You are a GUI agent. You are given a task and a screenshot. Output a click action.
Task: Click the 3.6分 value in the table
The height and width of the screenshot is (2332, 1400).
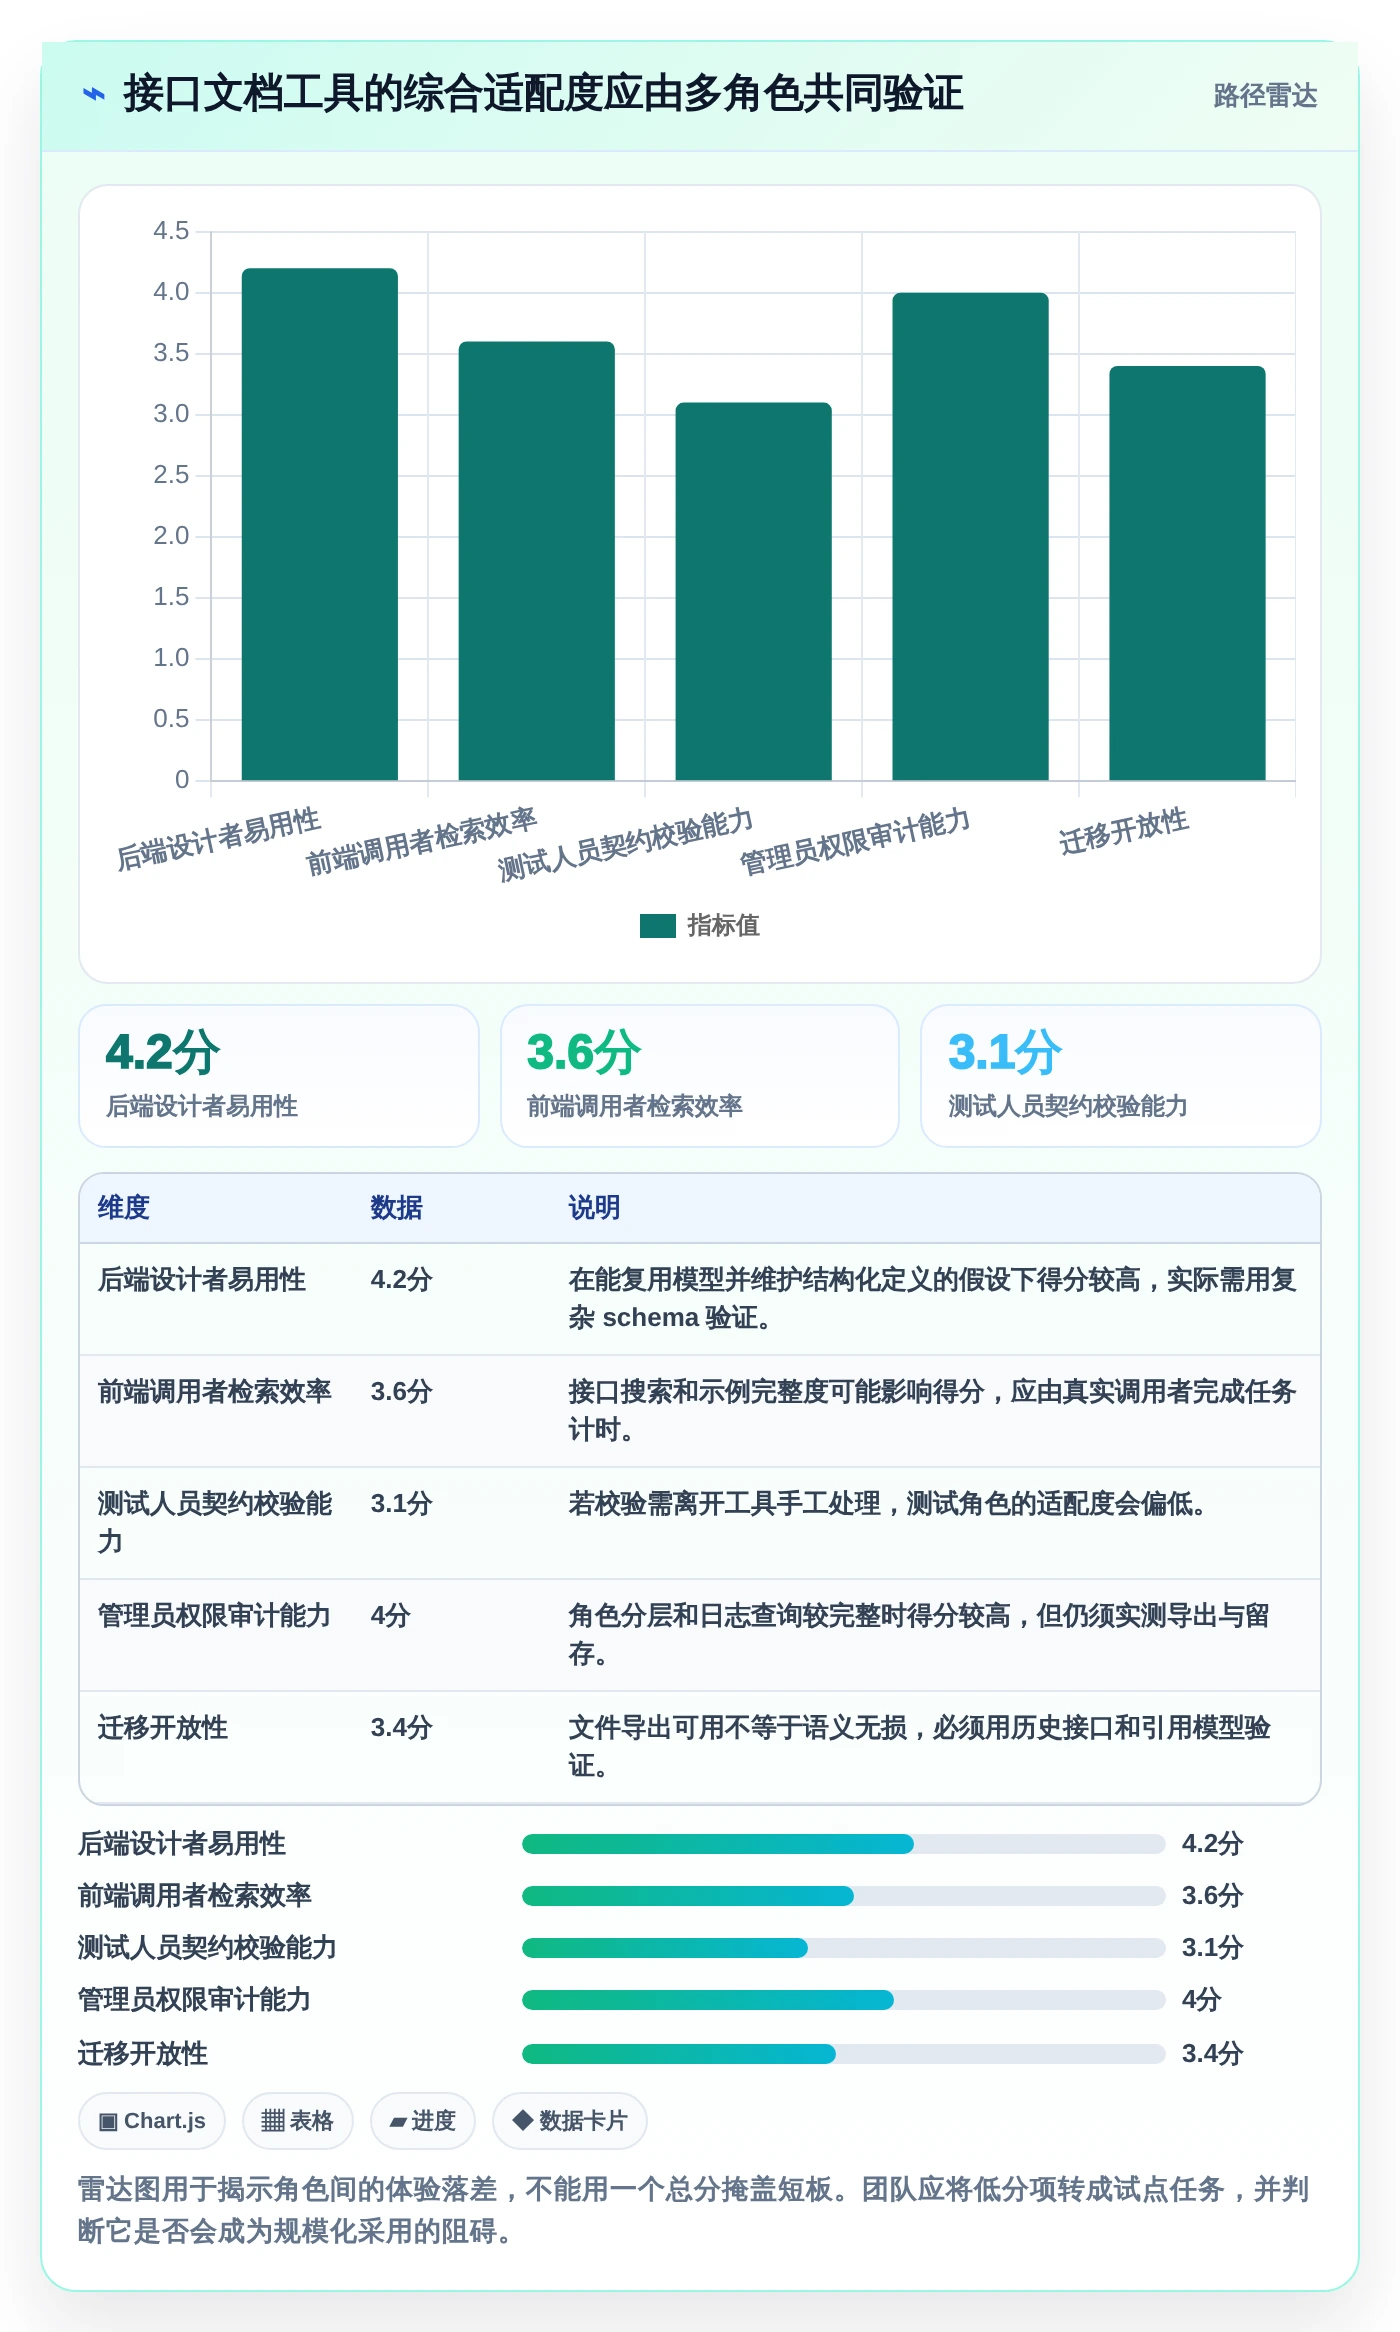pos(402,1392)
